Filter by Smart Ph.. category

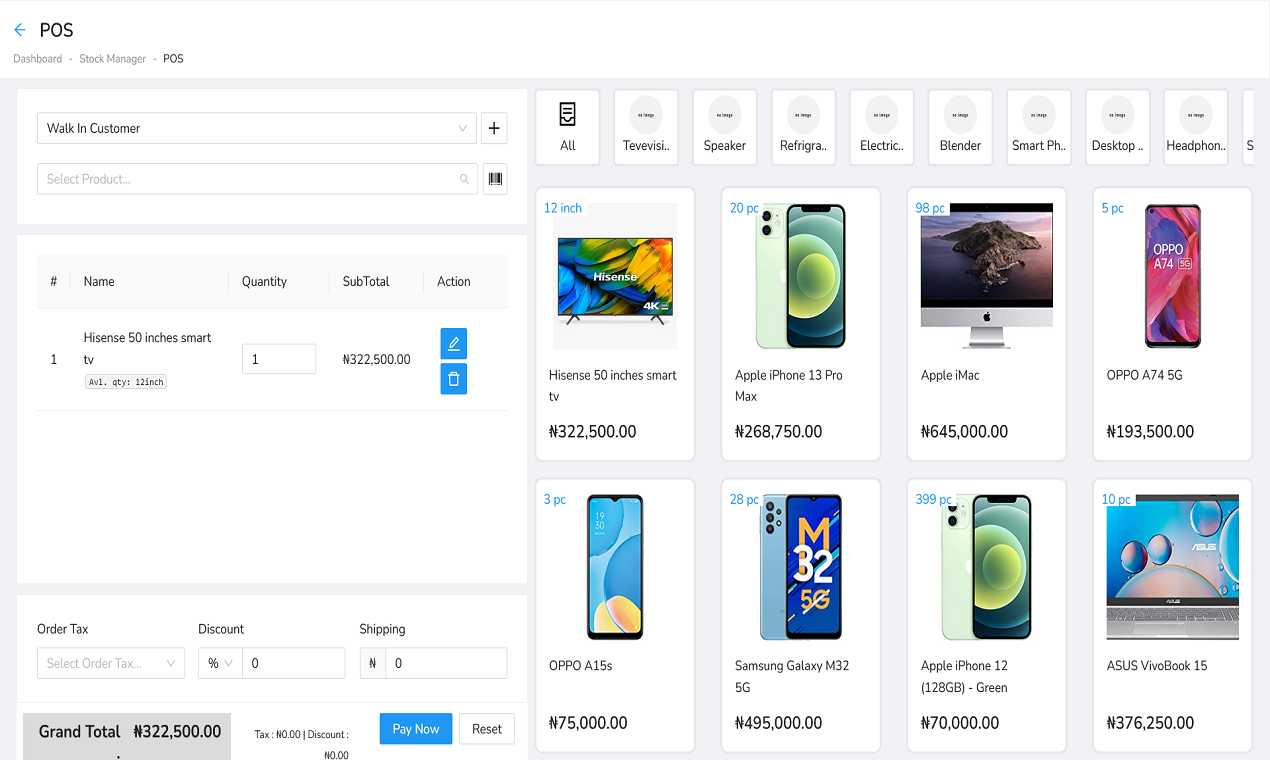[1039, 127]
